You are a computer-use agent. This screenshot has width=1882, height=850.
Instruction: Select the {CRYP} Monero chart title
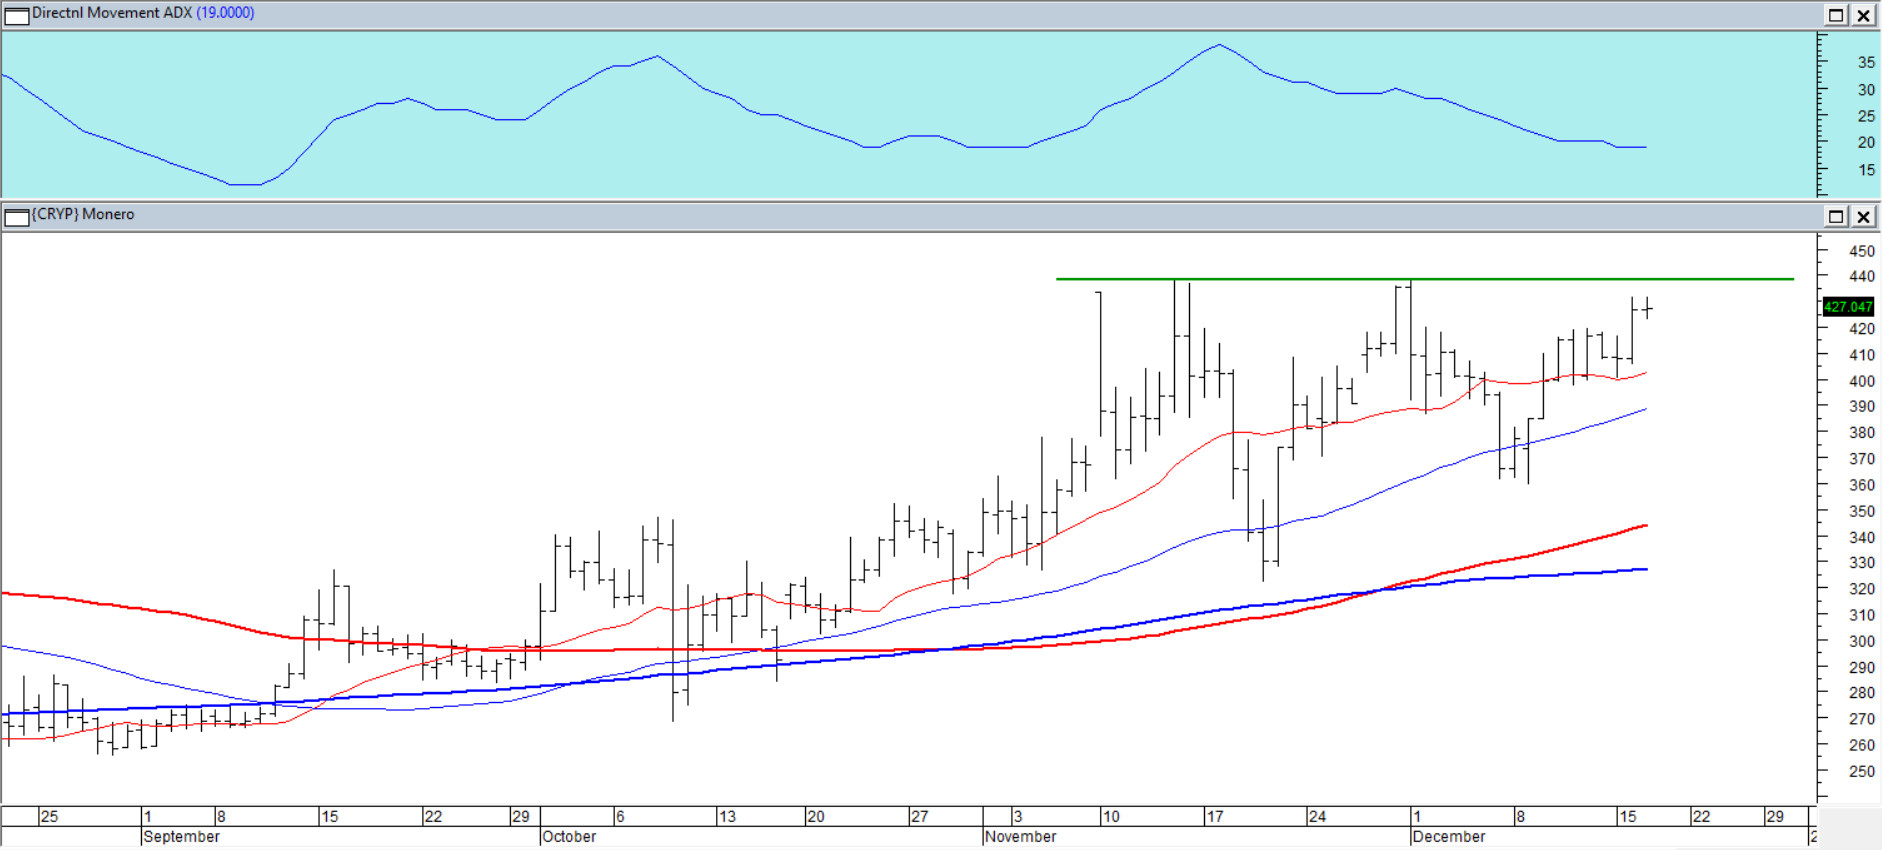[x=83, y=214]
